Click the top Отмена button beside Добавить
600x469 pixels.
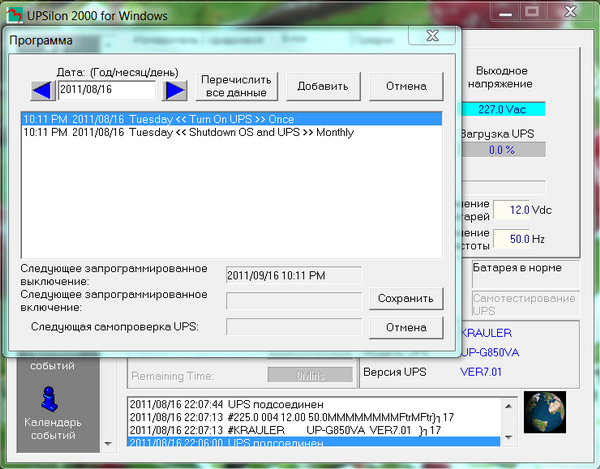click(x=406, y=86)
